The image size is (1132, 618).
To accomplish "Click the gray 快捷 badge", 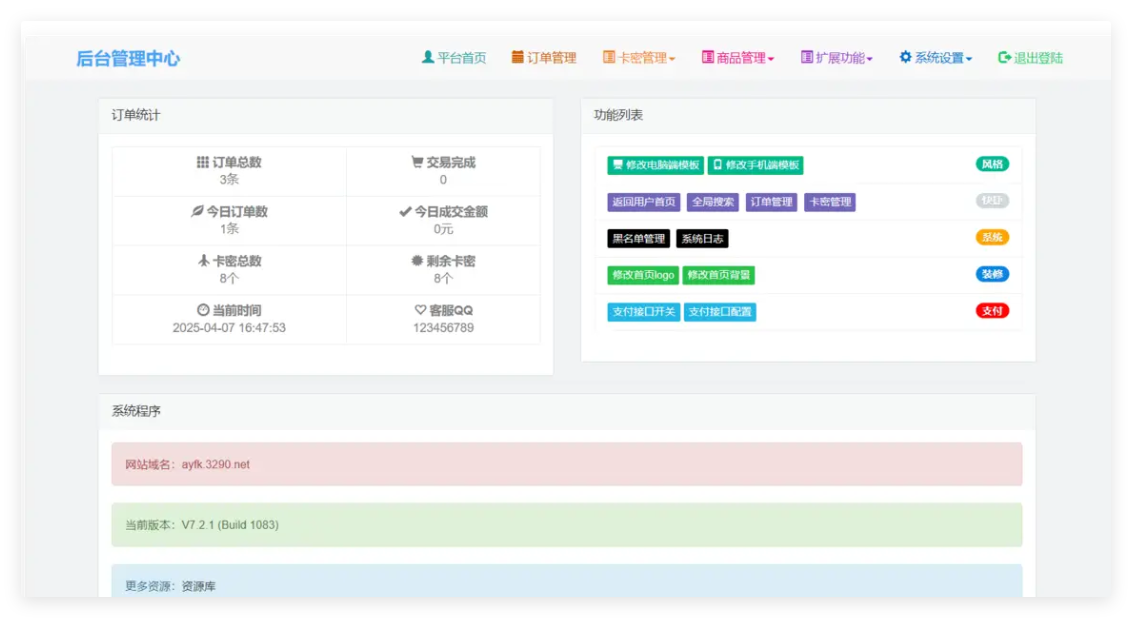I will click(992, 201).
